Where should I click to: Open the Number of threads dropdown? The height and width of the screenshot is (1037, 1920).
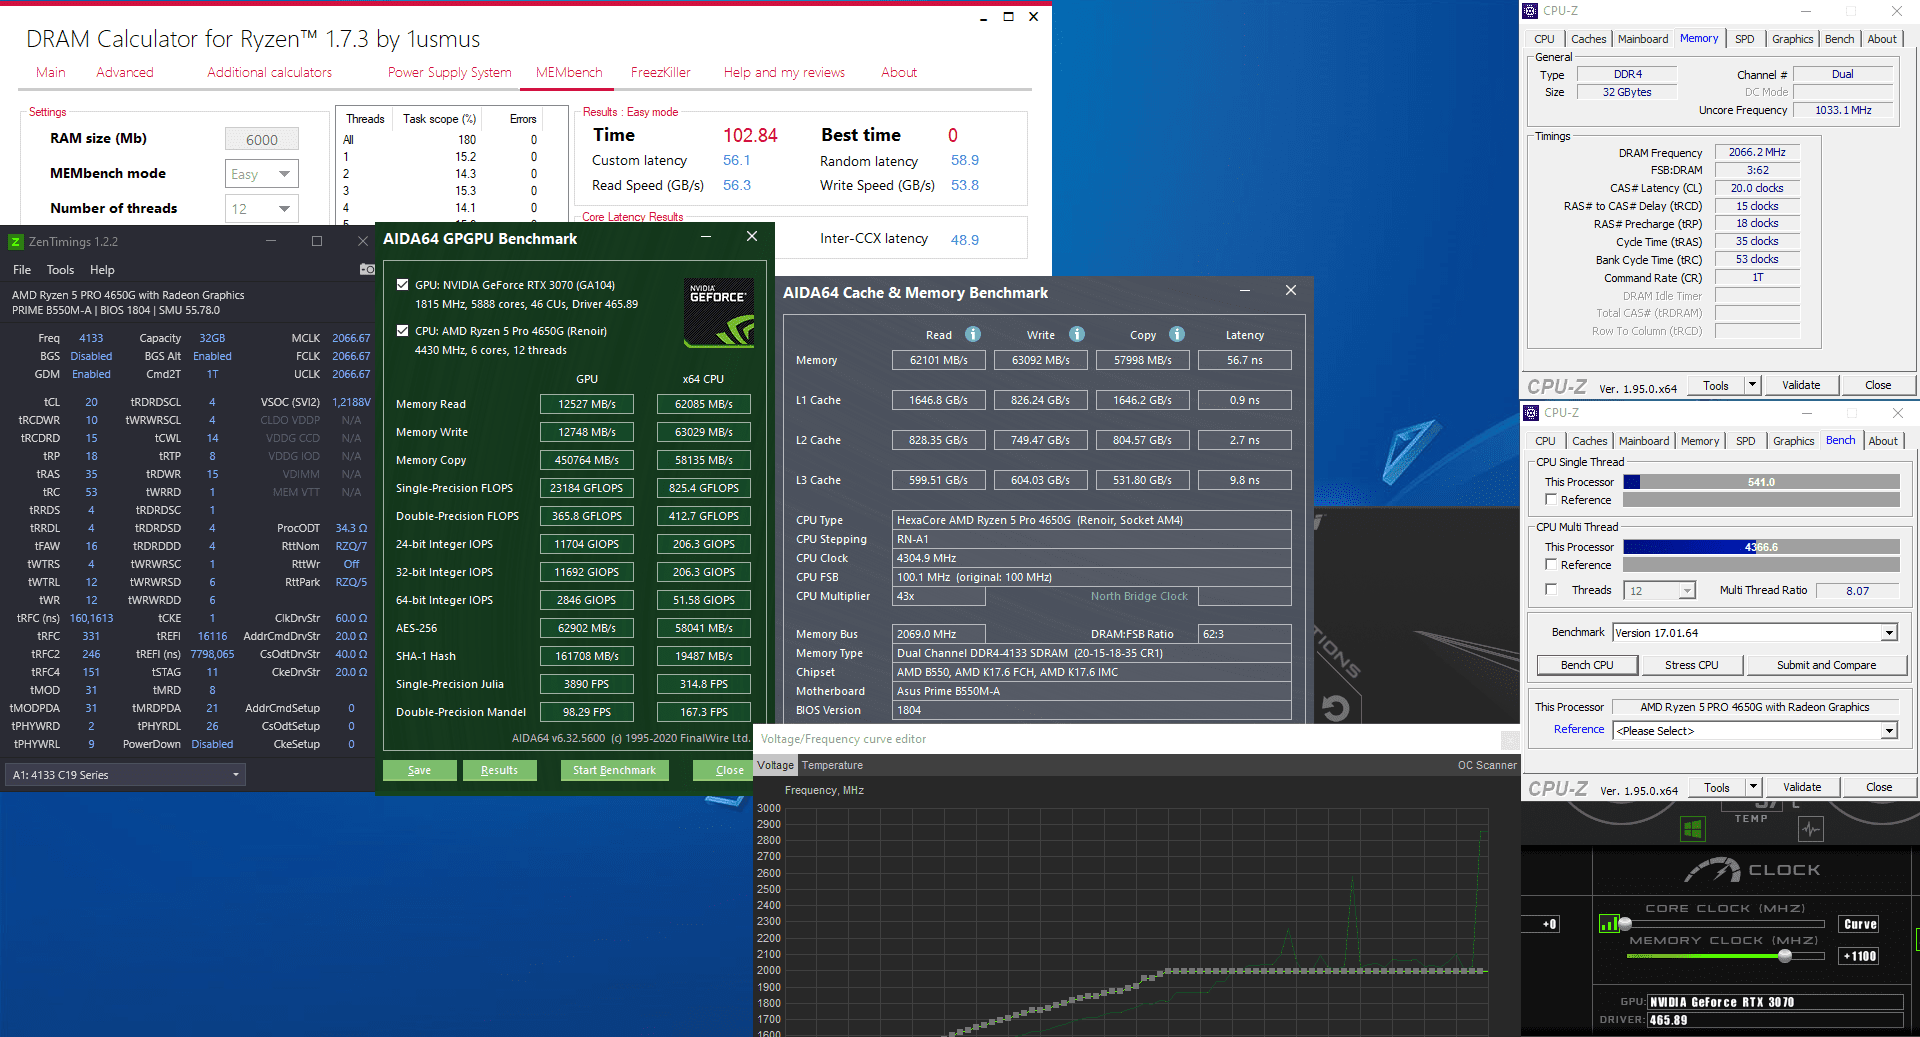[x=262, y=209]
